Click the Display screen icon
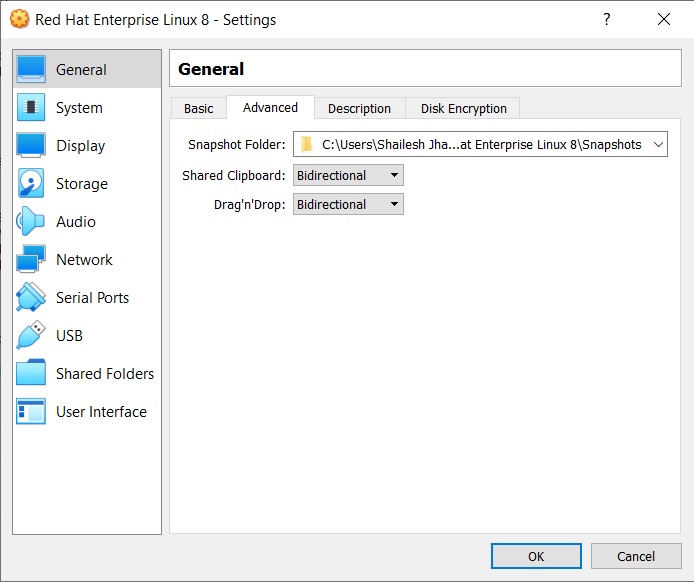This screenshot has height=582, width=694. (x=31, y=145)
